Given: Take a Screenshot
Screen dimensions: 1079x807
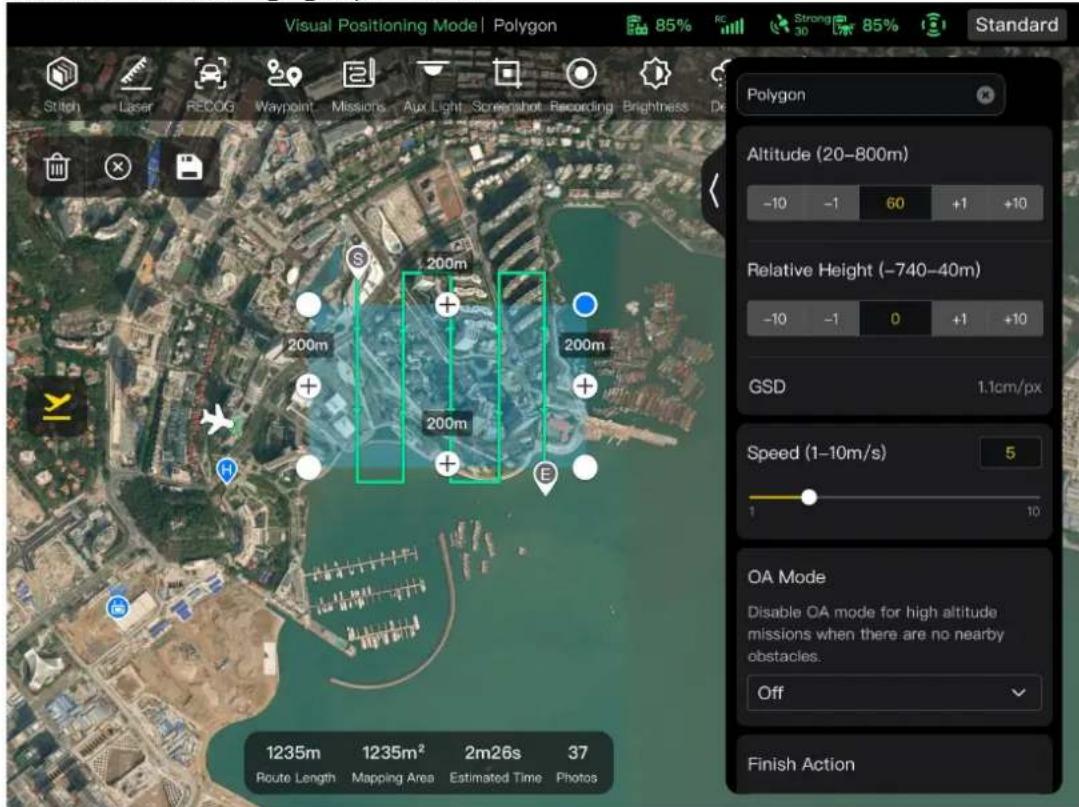Looking at the screenshot, I should click(507, 84).
